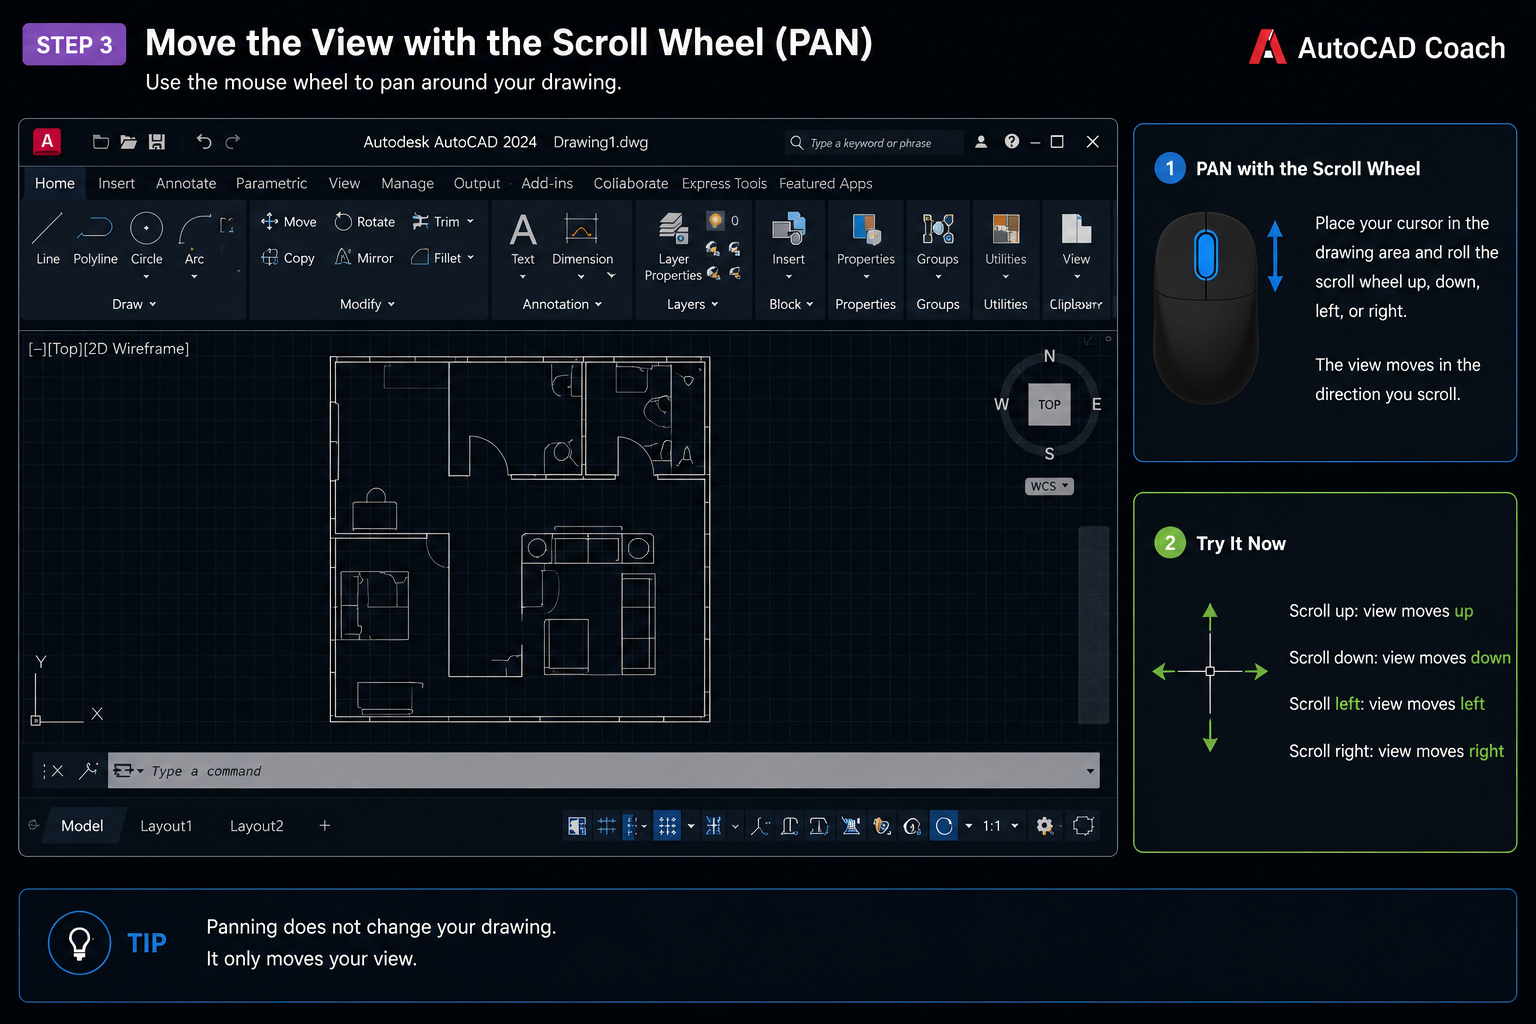Switch to the Annotate ribbon tab
This screenshot has width=1536, height=1024.
tap(186, 183)
